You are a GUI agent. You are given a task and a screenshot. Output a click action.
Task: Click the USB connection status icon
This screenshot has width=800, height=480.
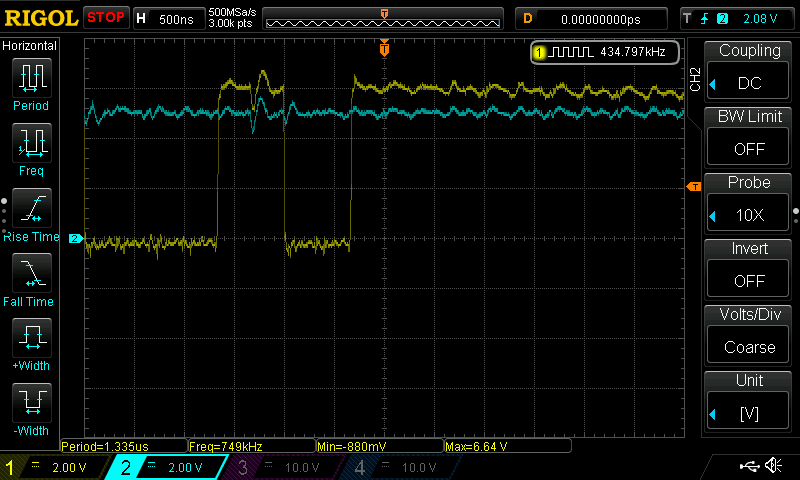(749, 466)
